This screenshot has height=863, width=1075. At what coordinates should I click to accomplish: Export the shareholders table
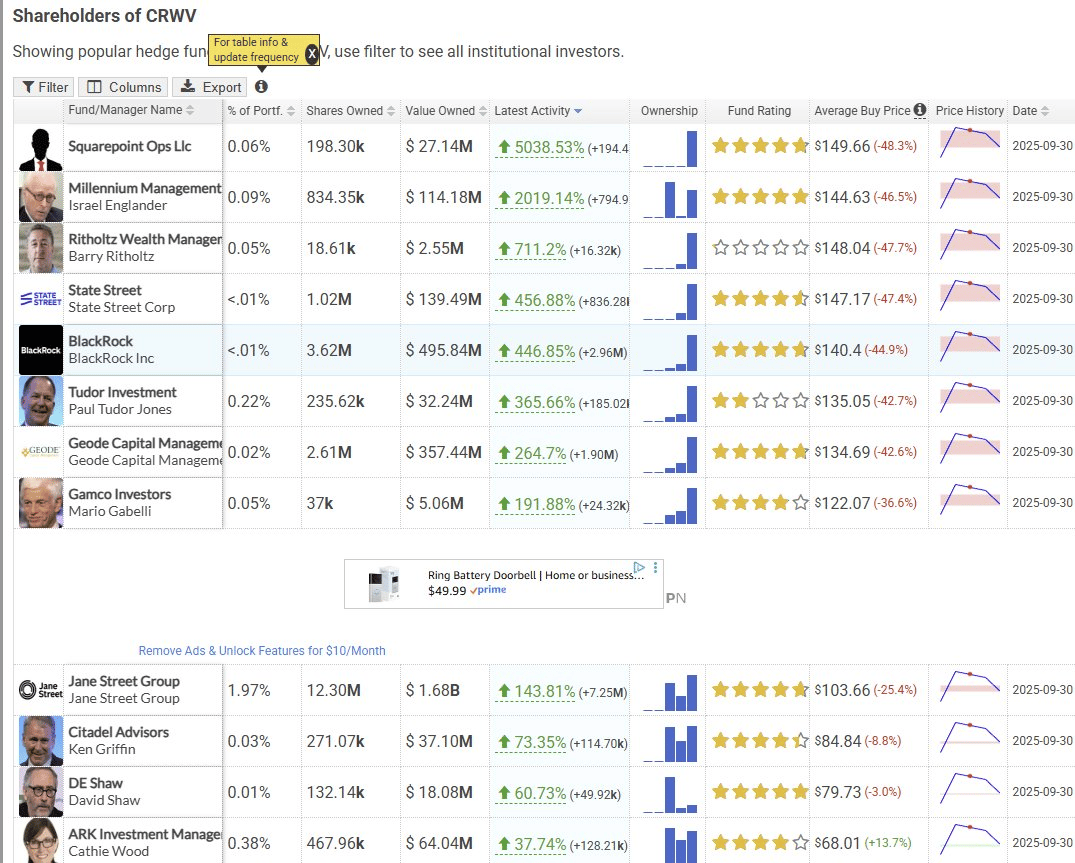pos(210,87)
